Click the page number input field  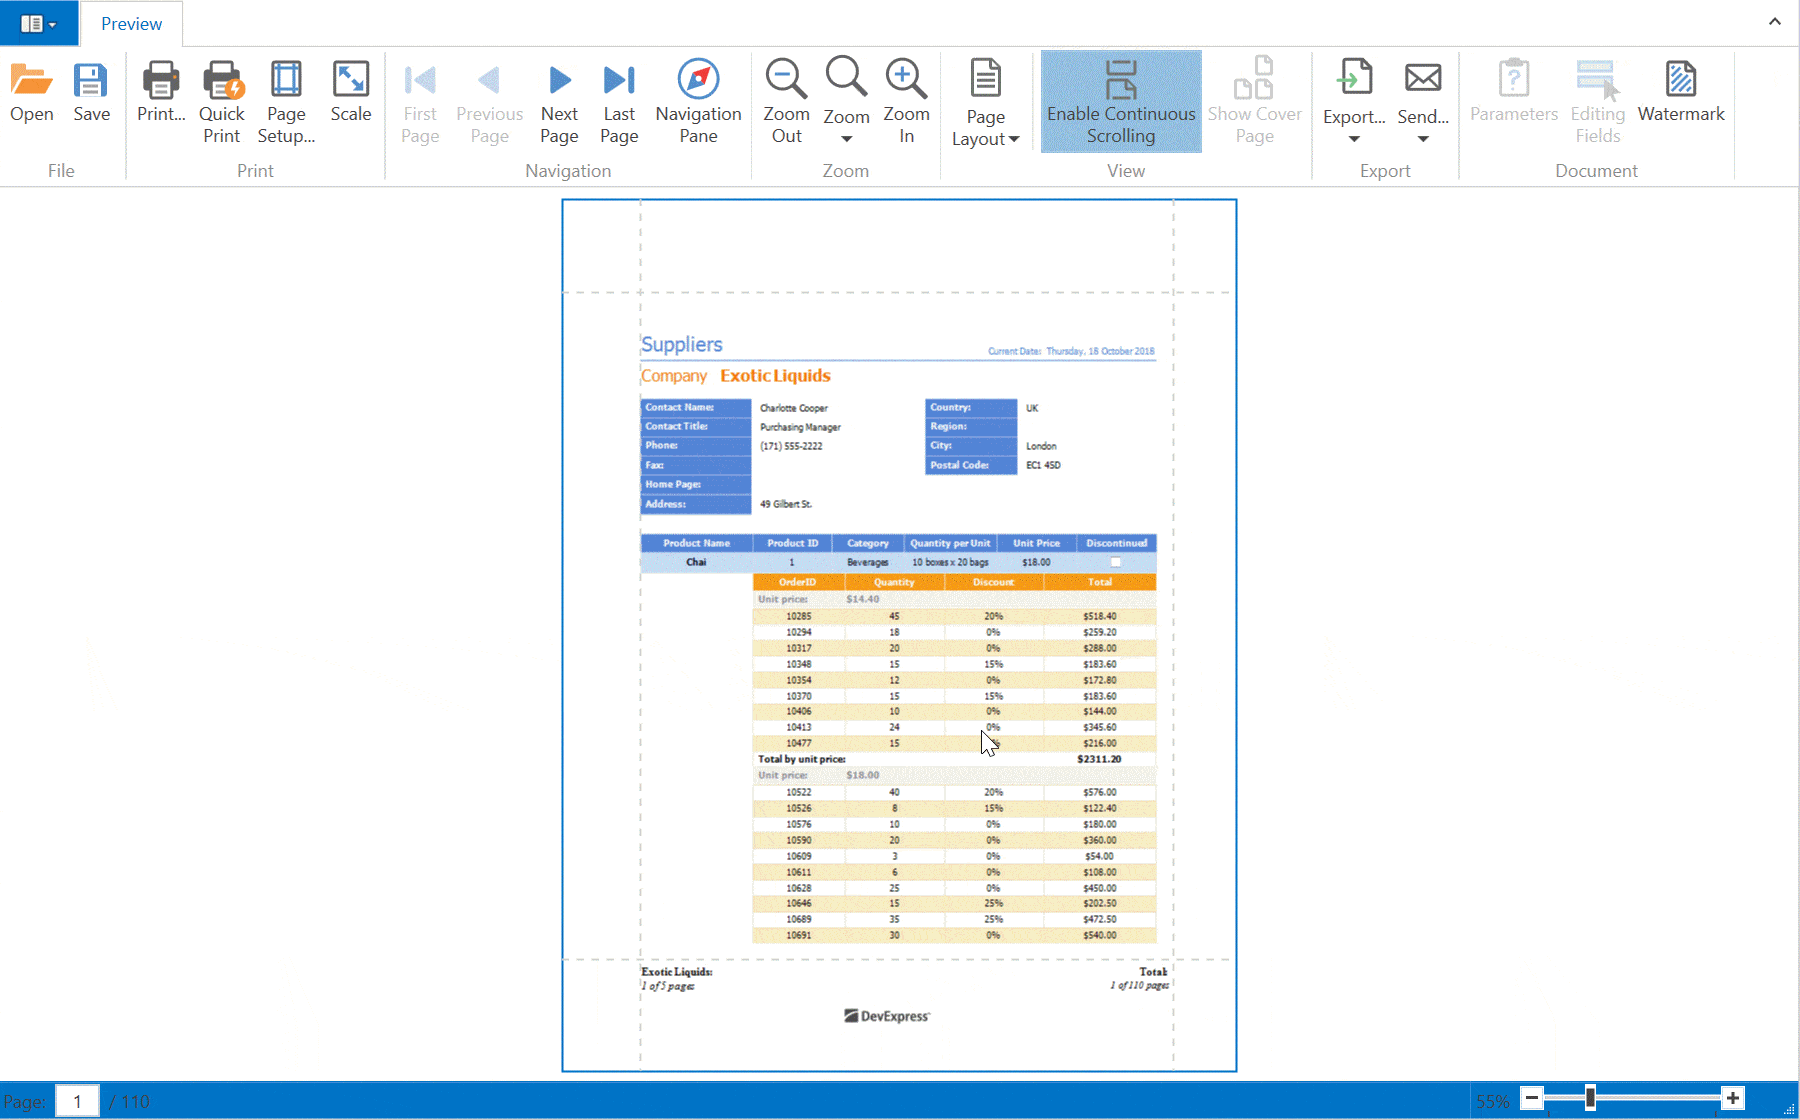(x=77, y=1101)
